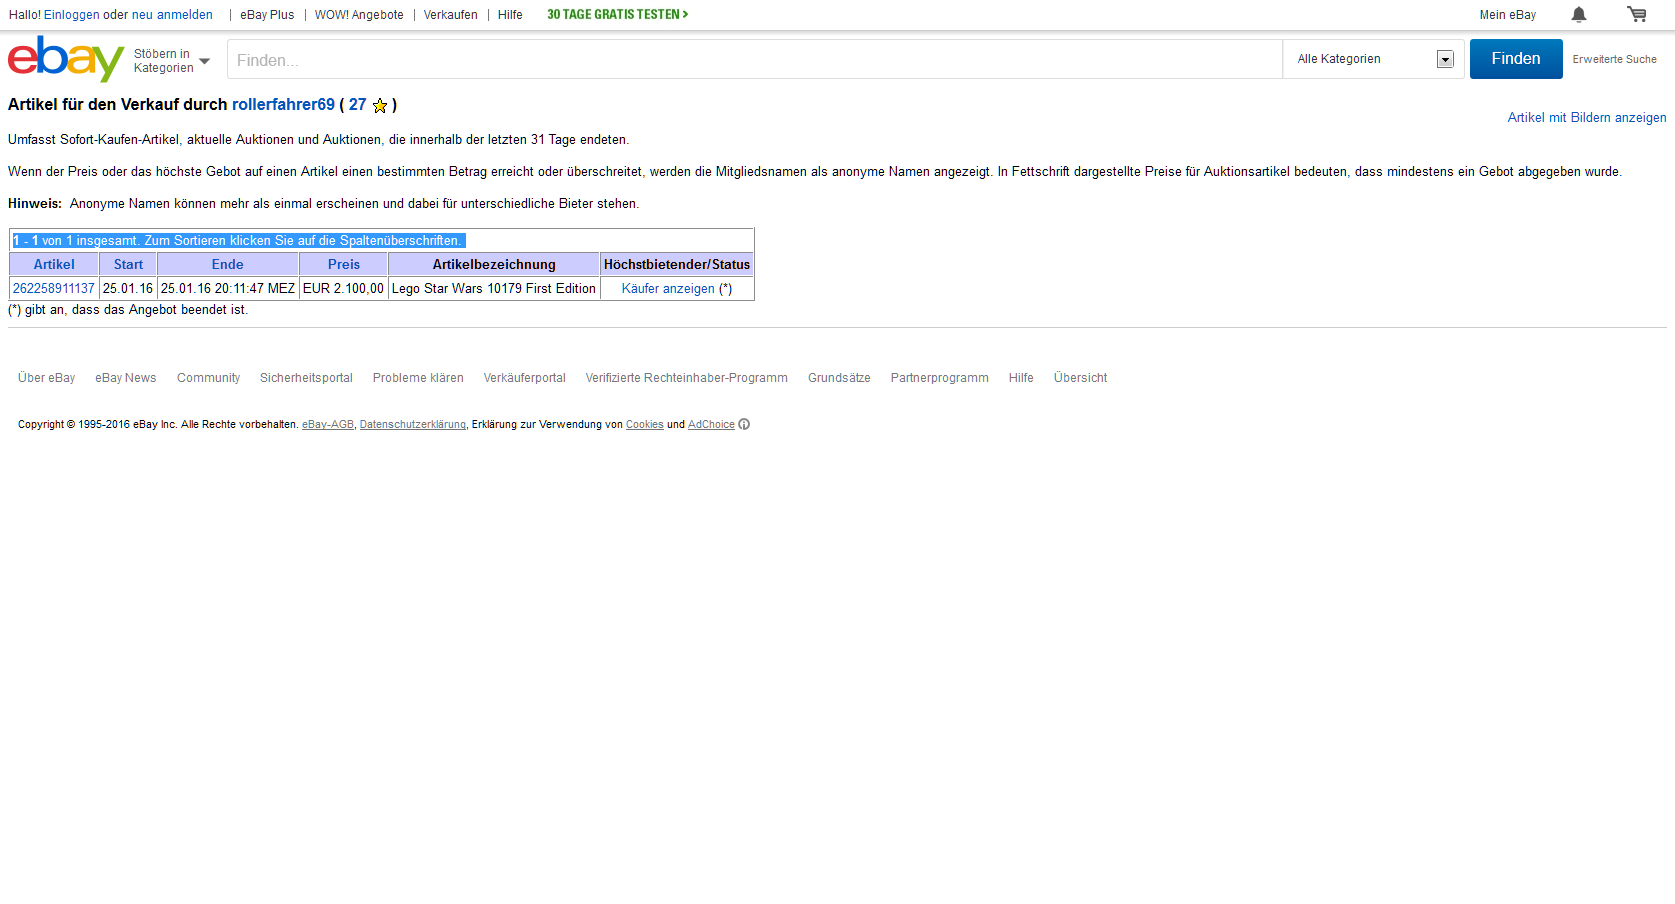Image resolution: width=1675 pixels, height=904 pixels.
Task: Open Mein eBay menu
Action: pos(1508,15)
